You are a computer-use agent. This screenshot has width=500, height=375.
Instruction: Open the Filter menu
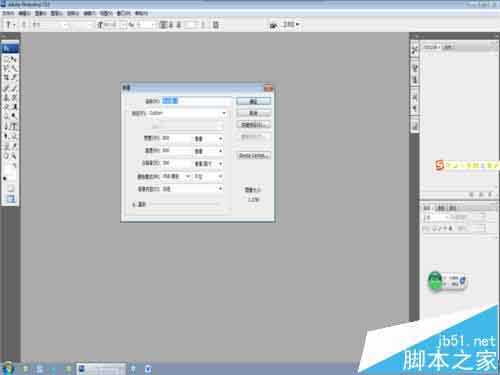[x=90, y=13]
